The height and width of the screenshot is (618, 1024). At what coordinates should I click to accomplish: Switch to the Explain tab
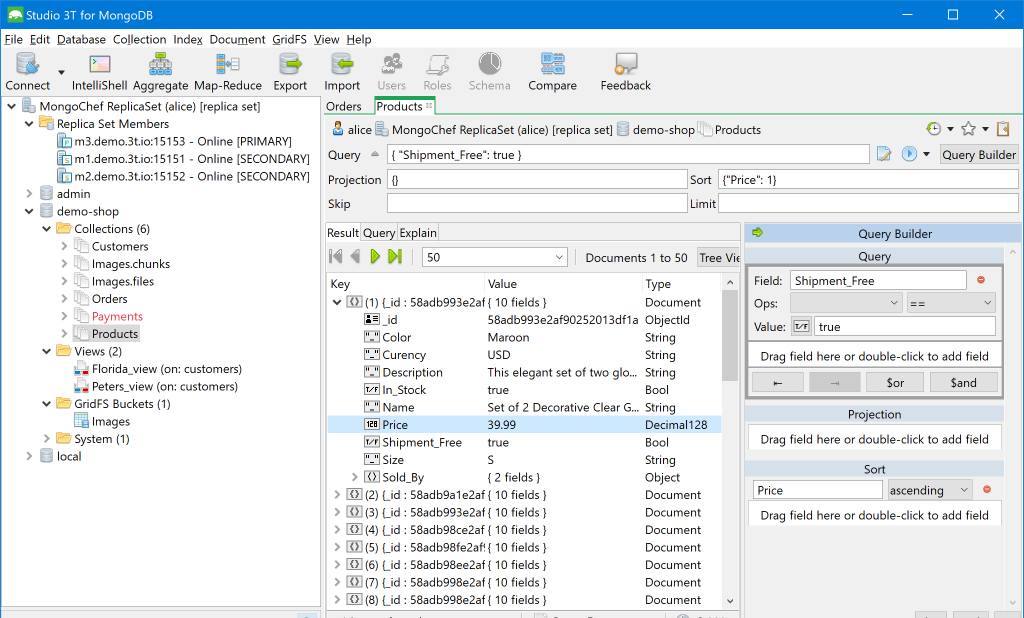(418, 233)
